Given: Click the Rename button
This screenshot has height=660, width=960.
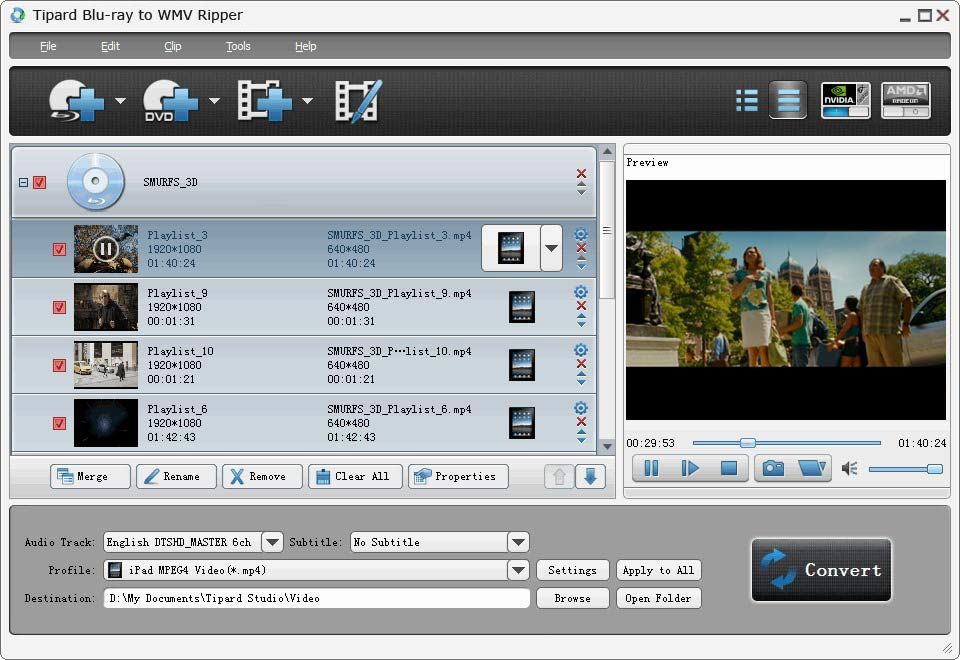Looking at the screenshot, I should [x=176, y=476].
